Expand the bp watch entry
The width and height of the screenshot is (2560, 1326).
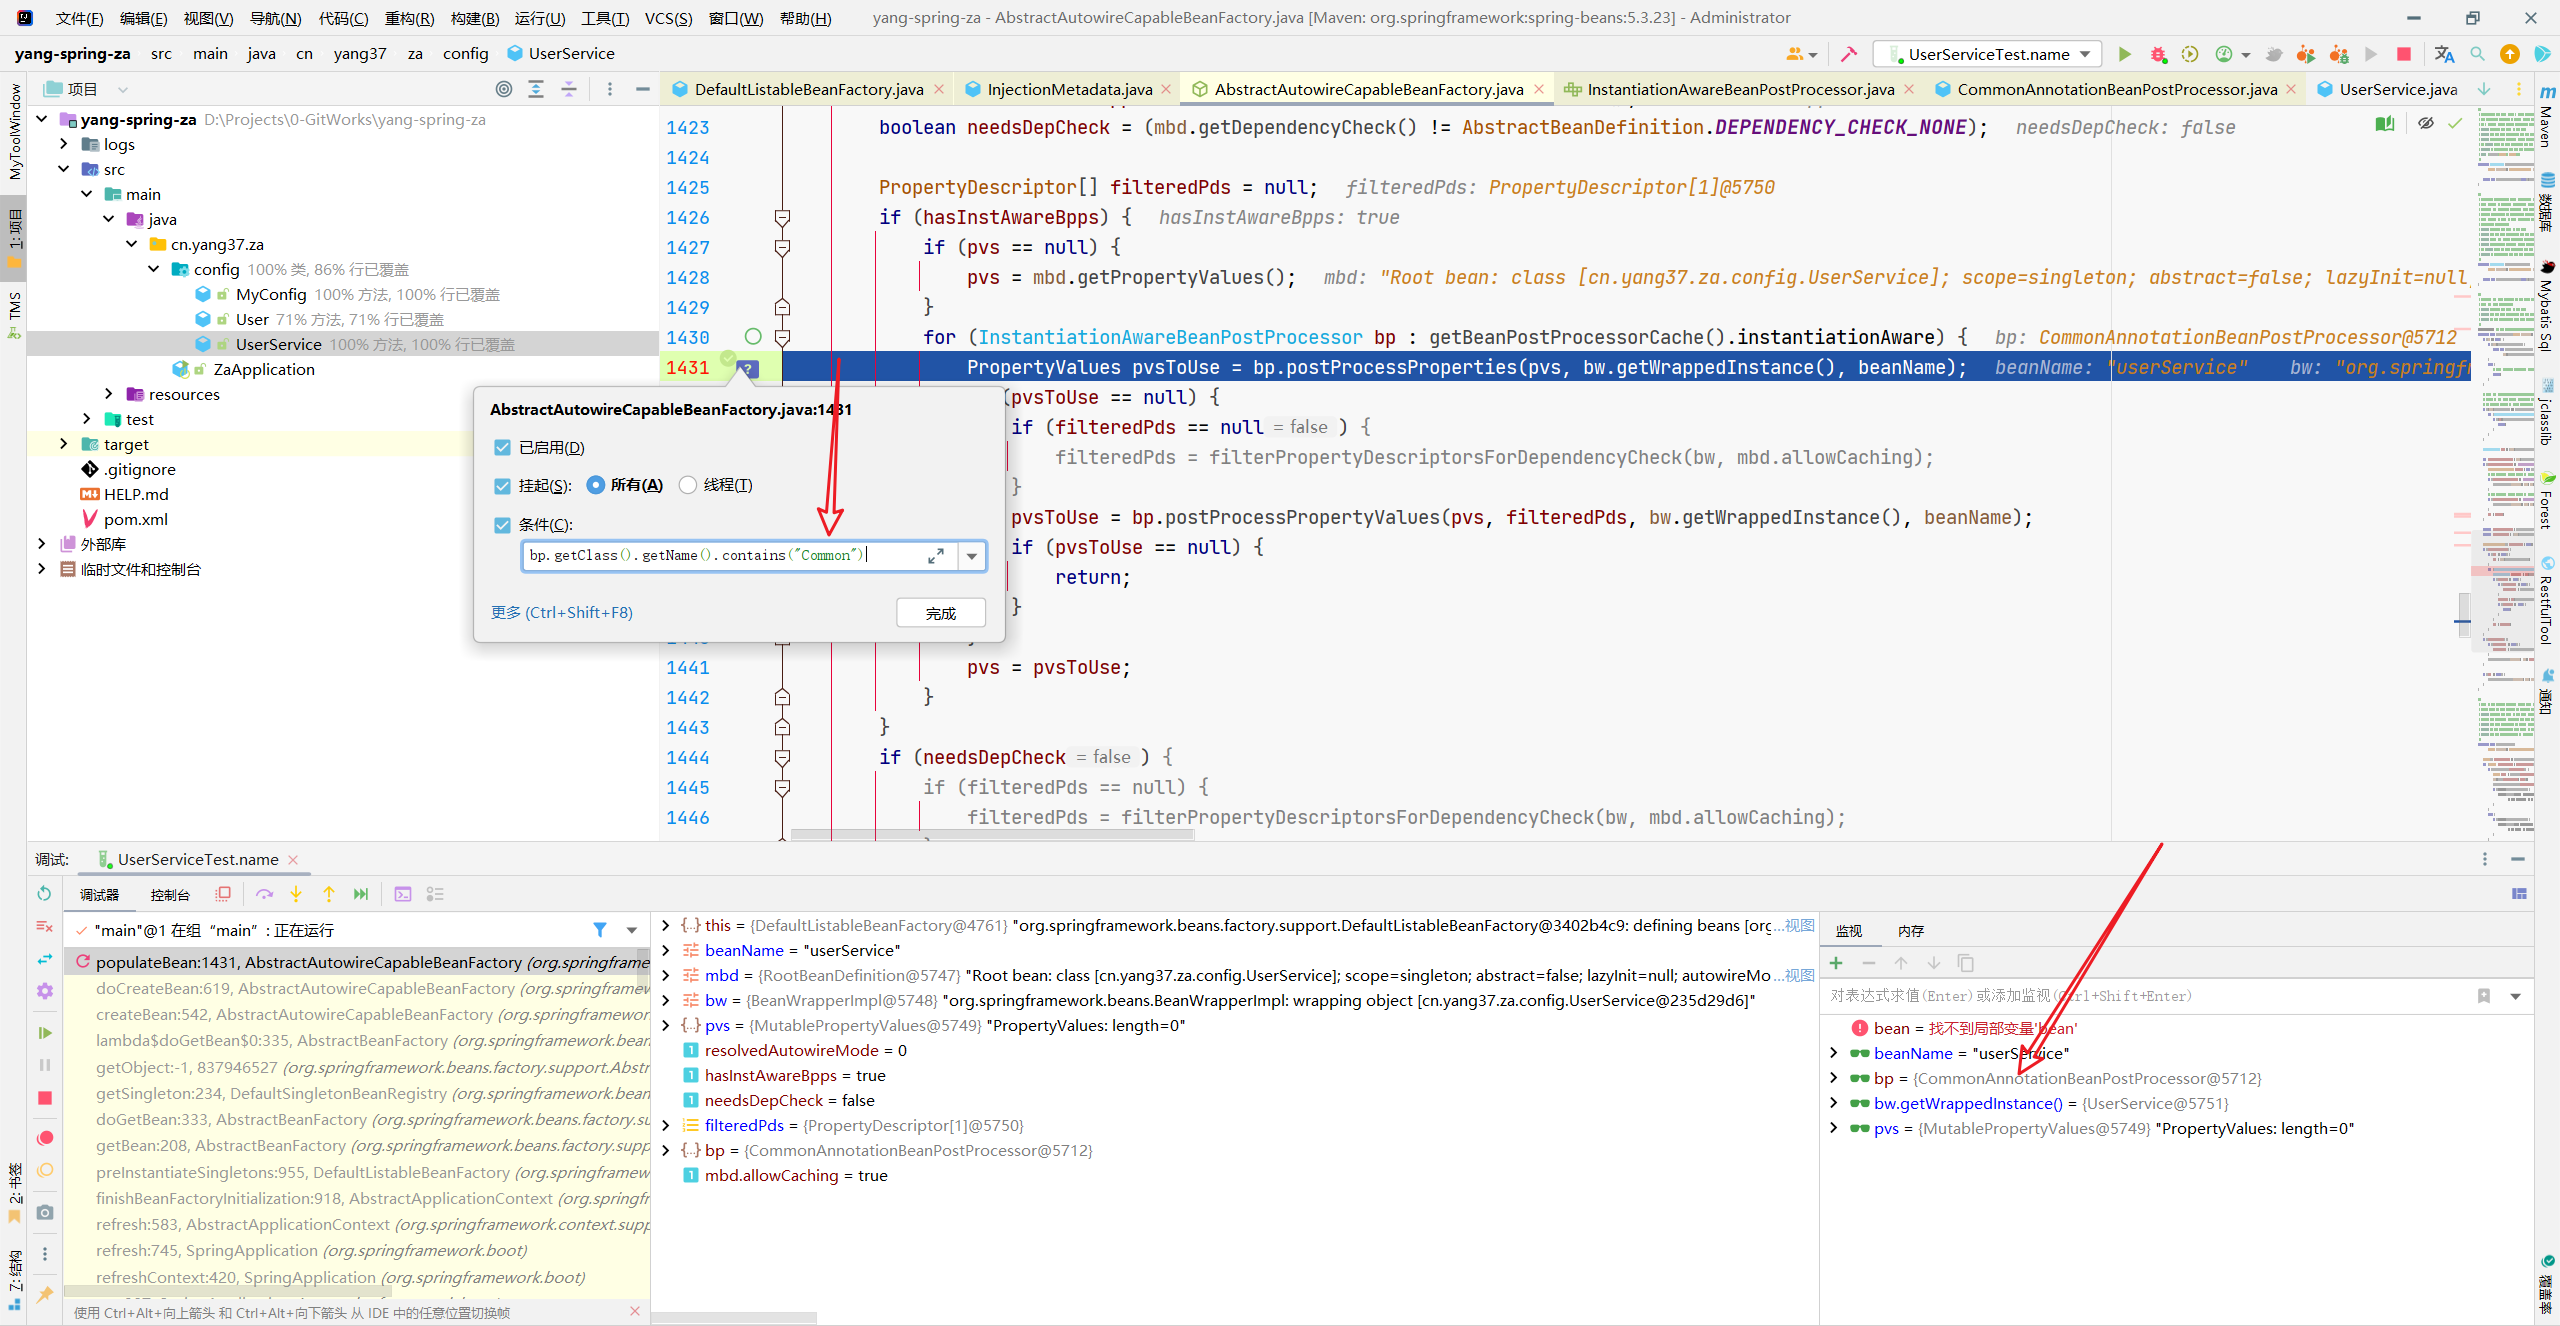click(1833, 1078)
